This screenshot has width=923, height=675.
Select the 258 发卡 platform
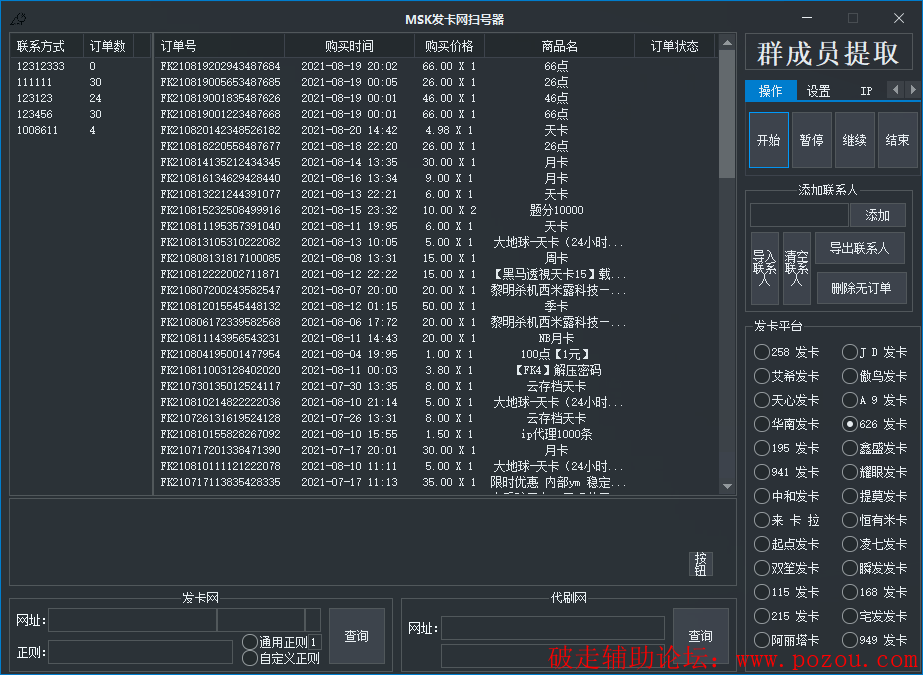763,352
